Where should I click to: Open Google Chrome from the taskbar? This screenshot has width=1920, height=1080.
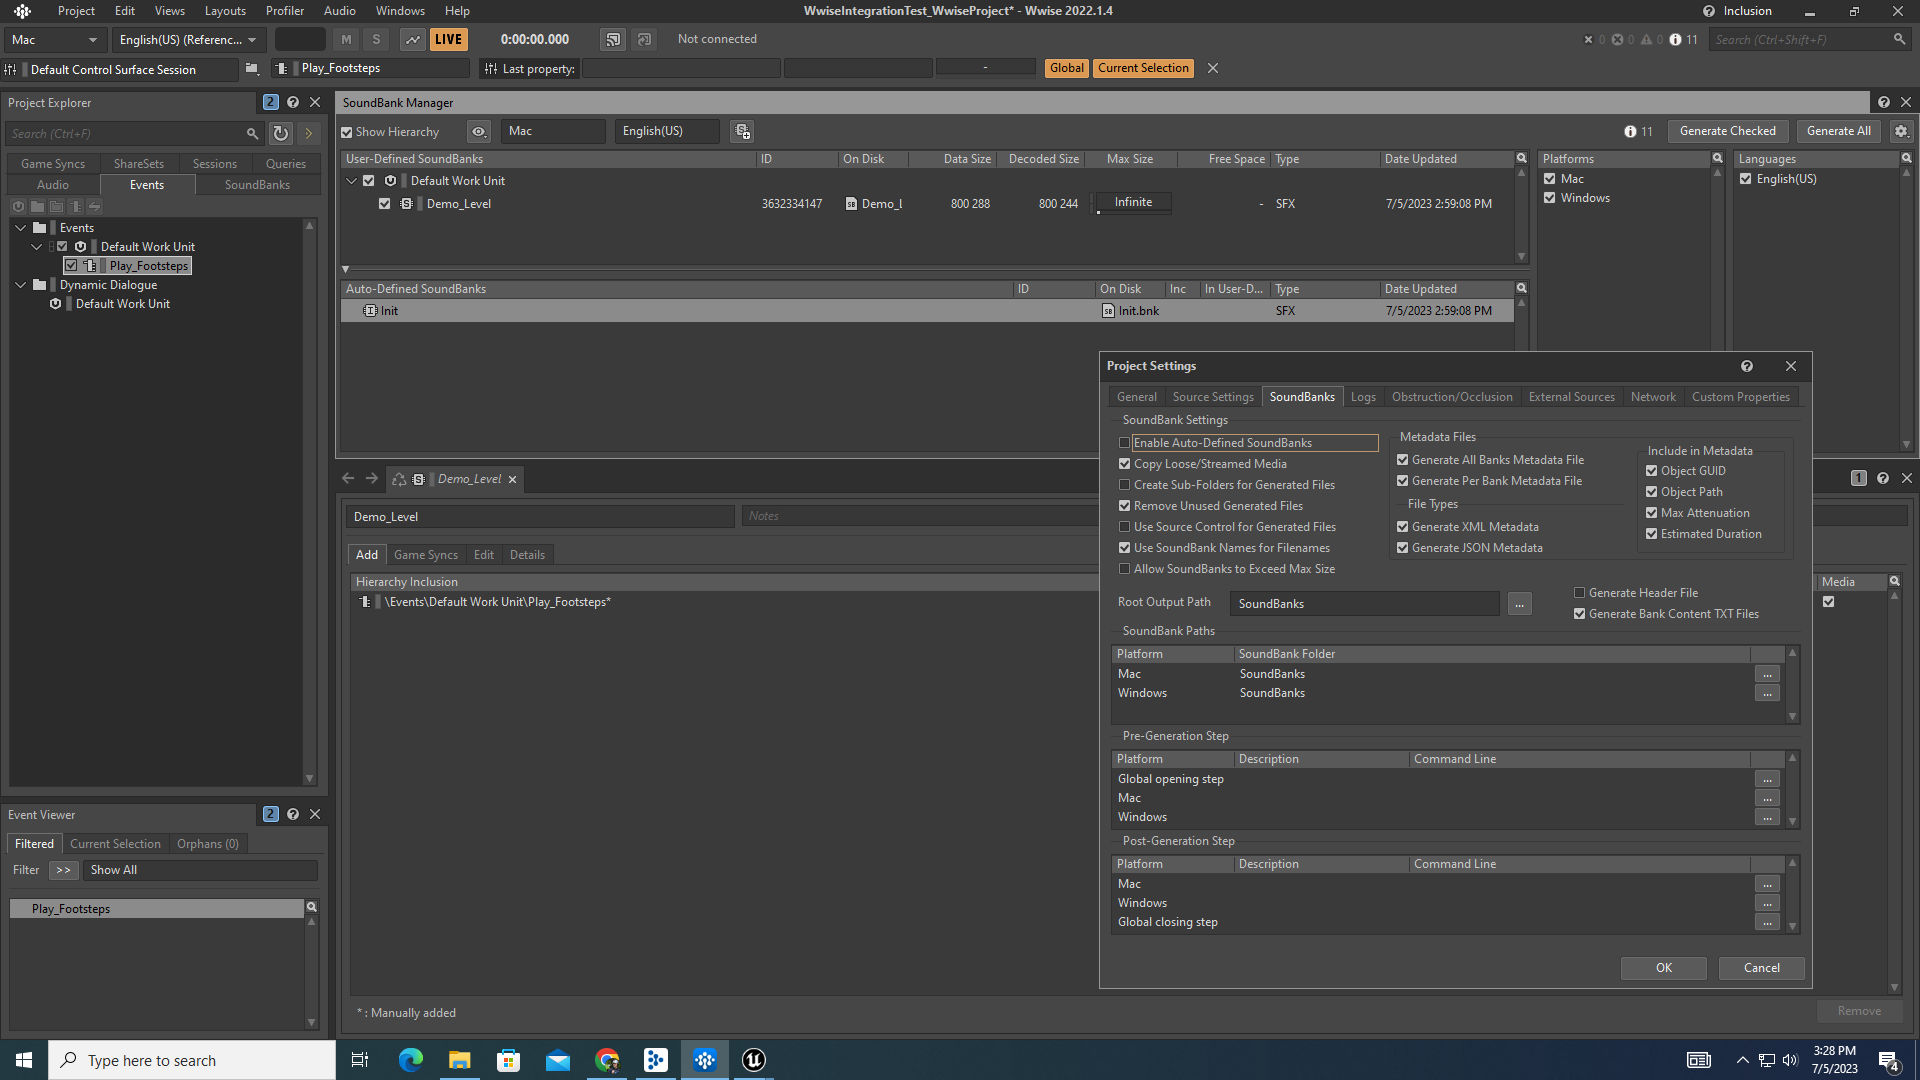607,1060
